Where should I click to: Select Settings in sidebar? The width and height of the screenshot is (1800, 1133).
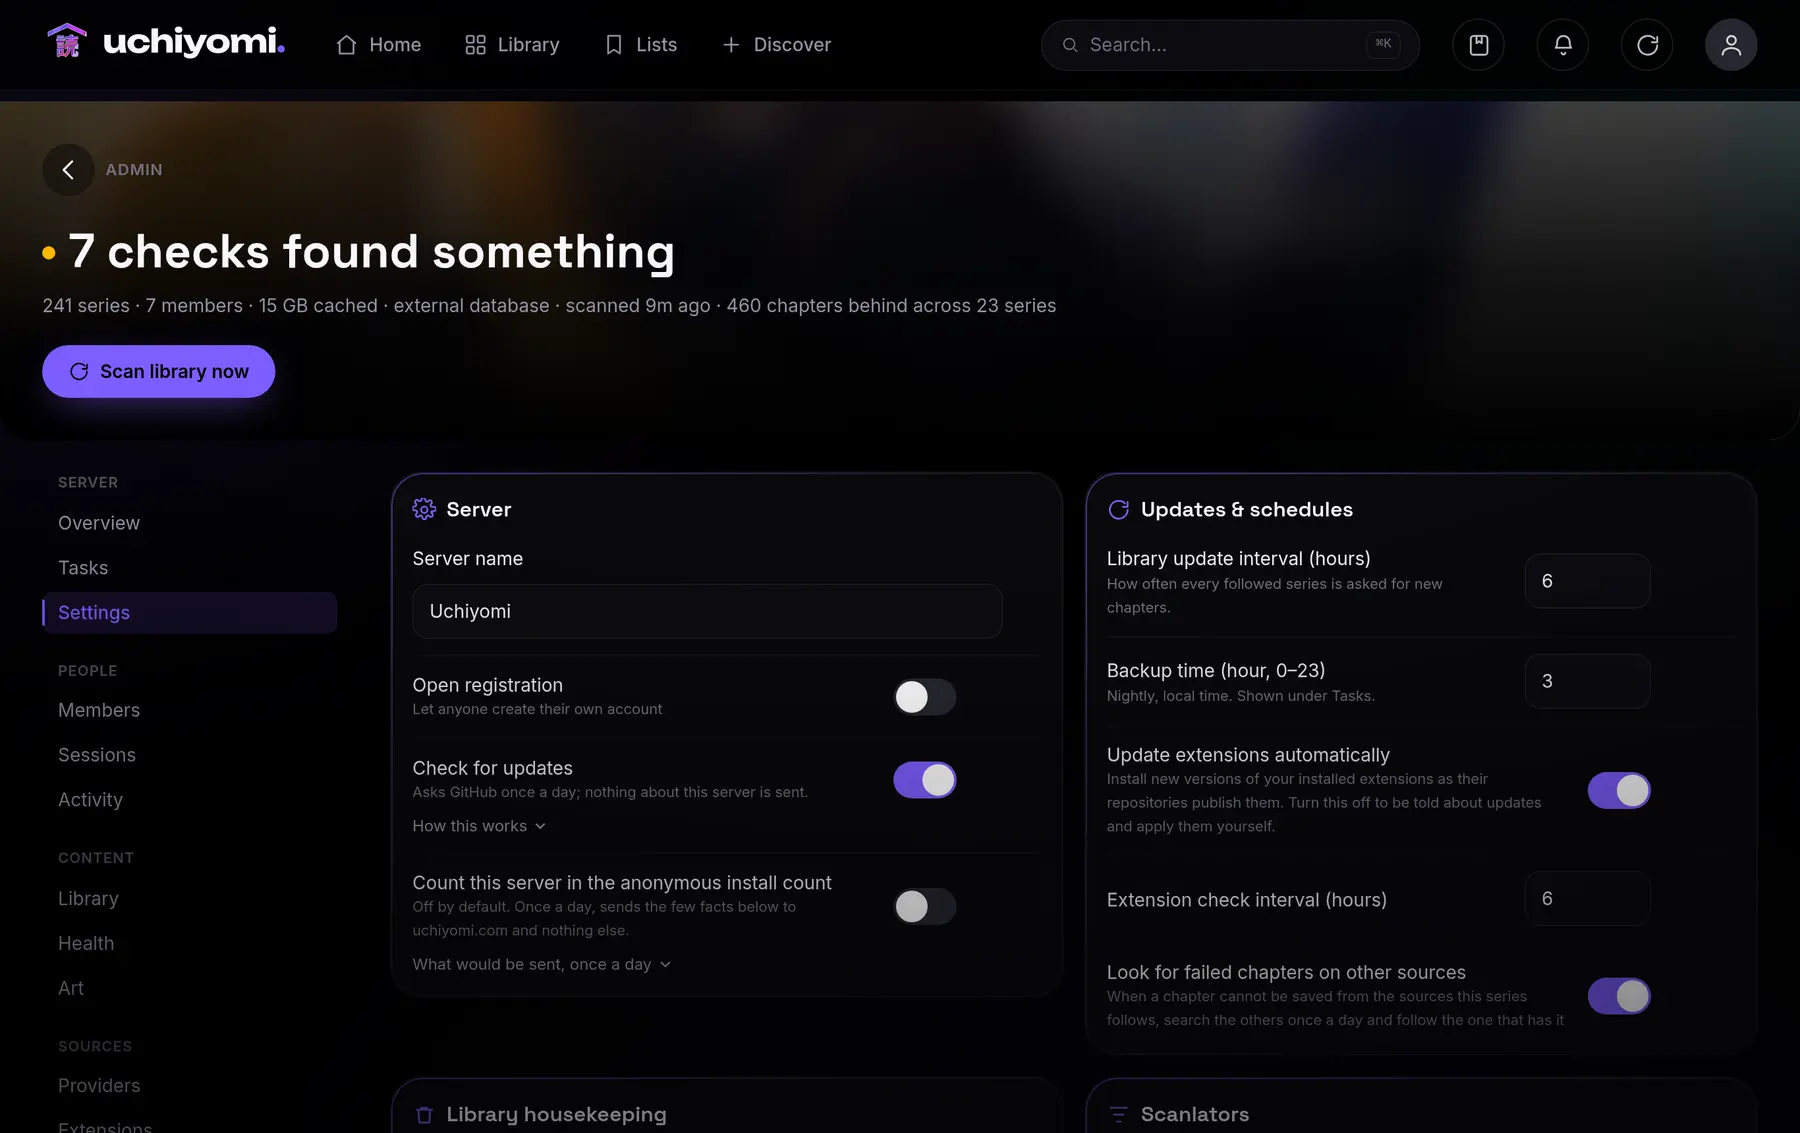(189, 612)
